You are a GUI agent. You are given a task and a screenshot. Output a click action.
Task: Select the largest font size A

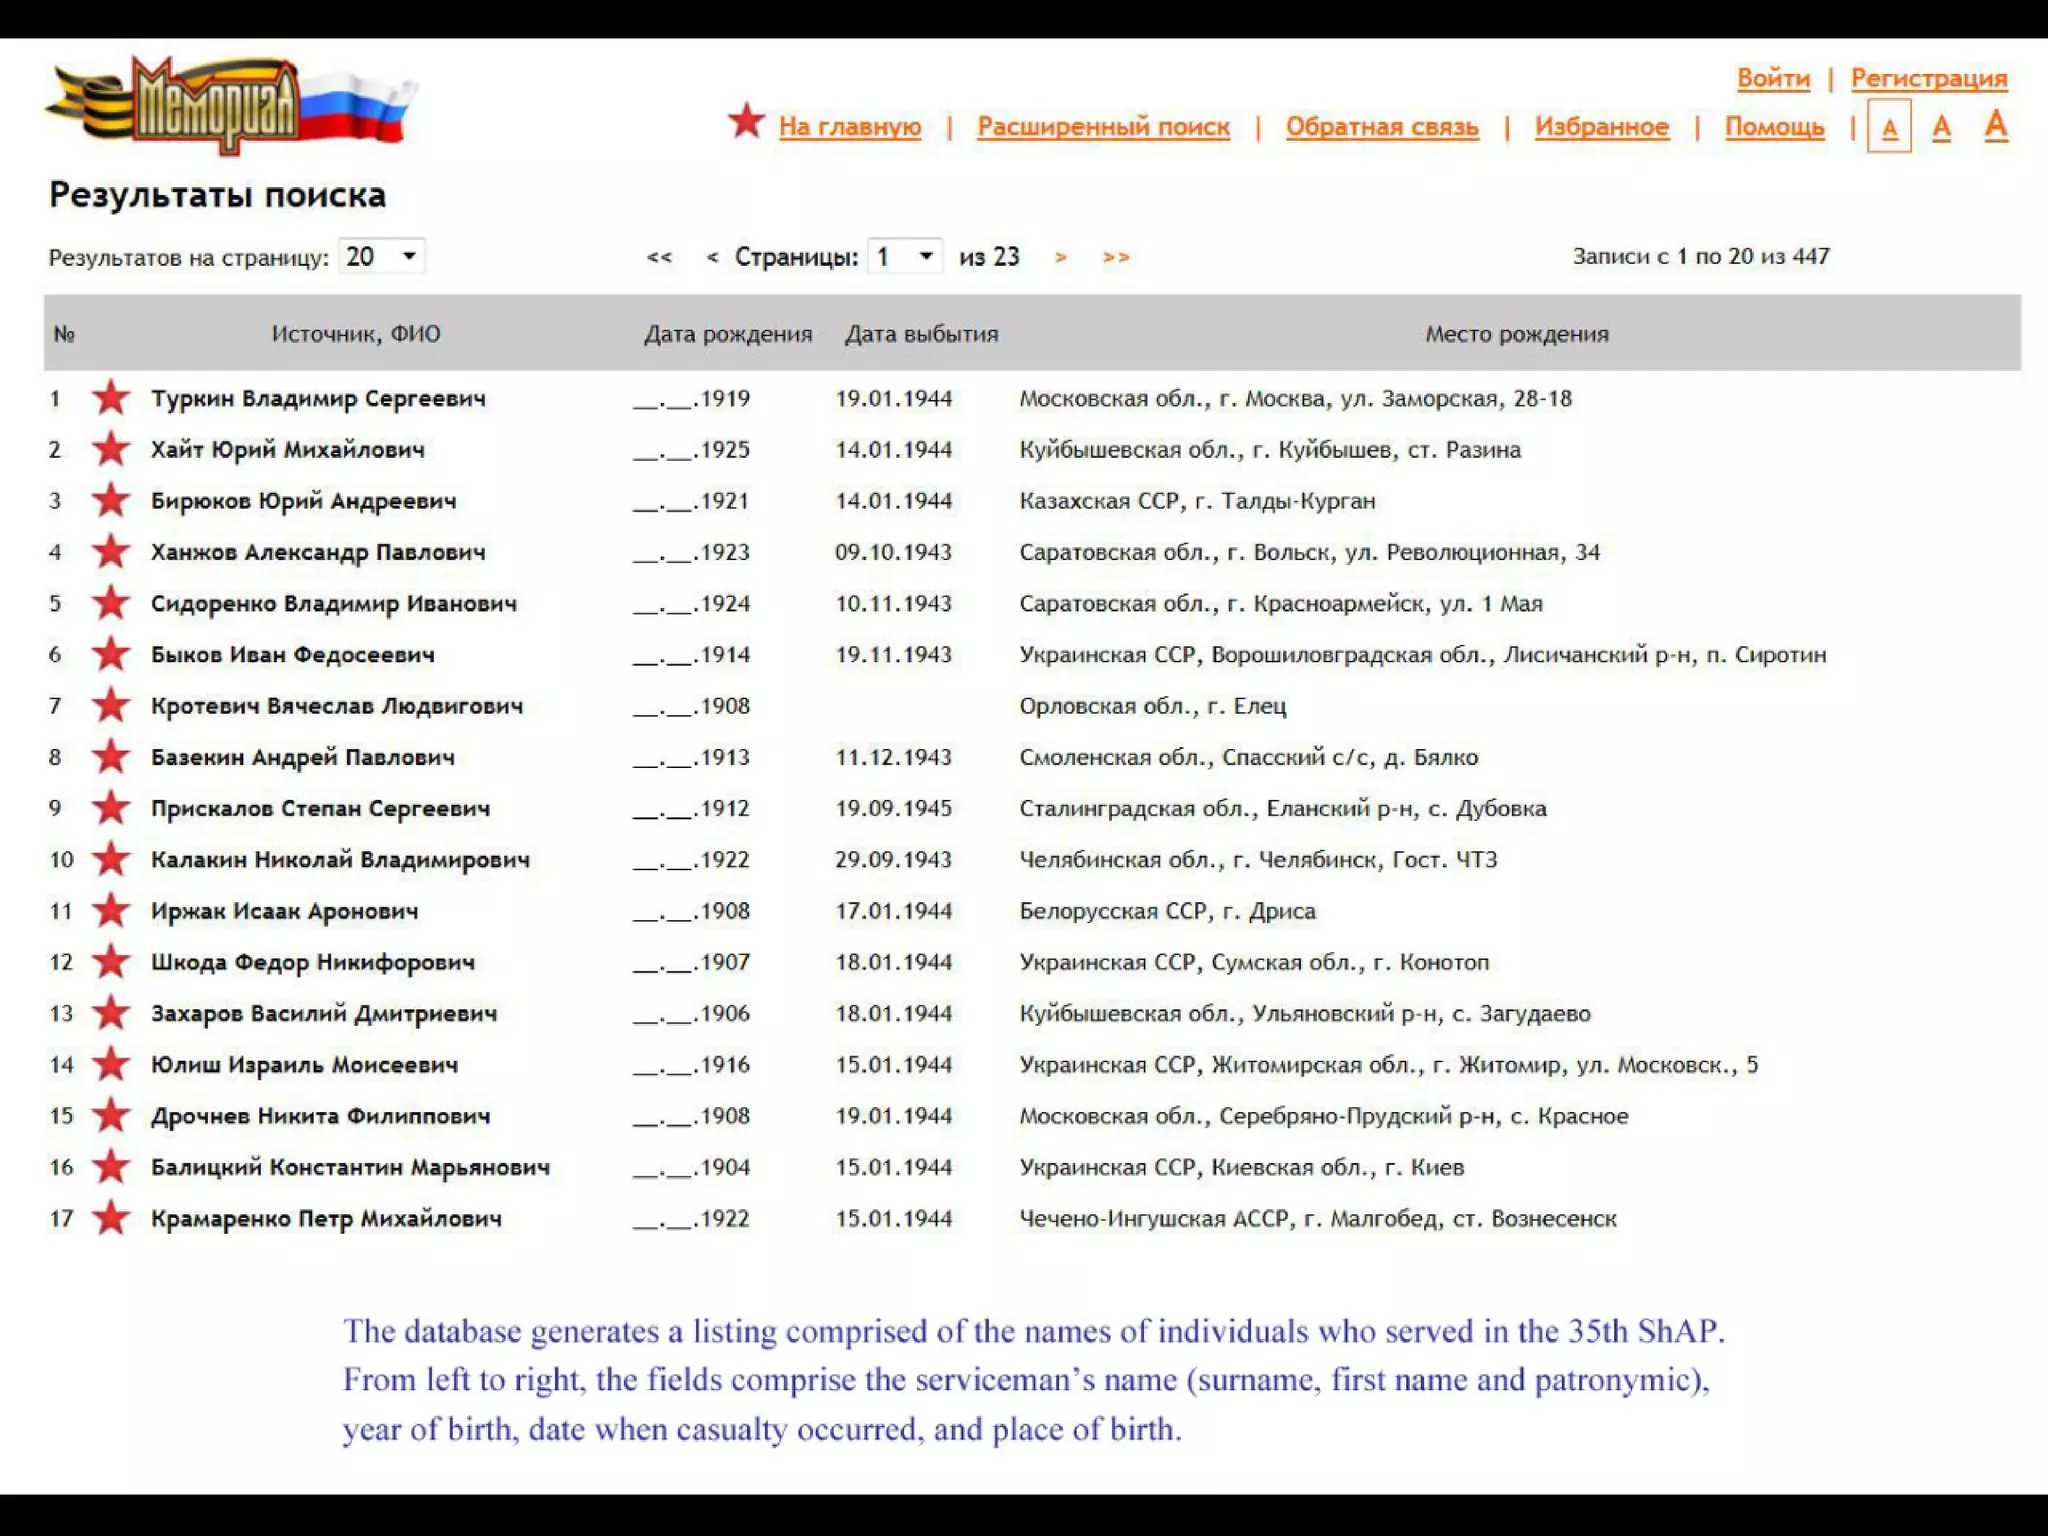1996,125
